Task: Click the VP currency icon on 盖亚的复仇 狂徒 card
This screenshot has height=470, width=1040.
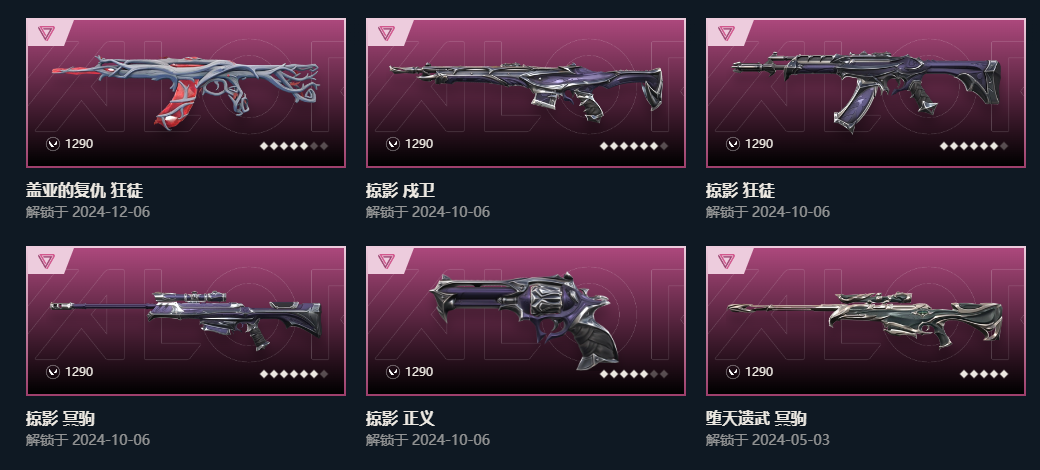Action: pyautogui.click(x=53, y=144)
